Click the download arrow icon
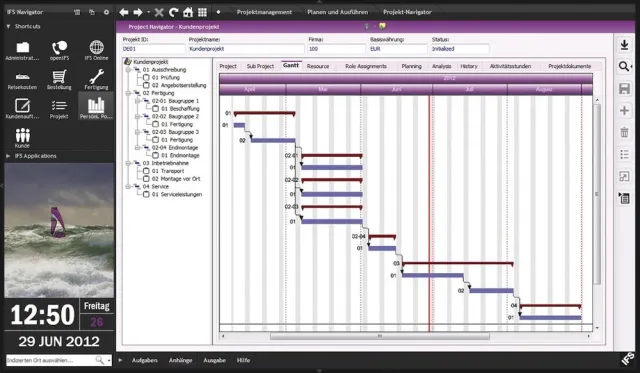The height and width of the screenshot is (373, 640). click(x=624, y=44)
